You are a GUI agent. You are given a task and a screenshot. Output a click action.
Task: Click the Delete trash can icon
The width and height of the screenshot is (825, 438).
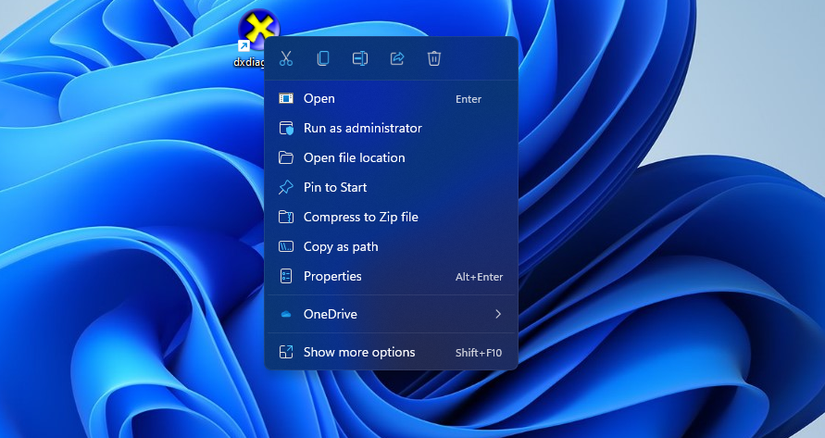tap(434, 58)
